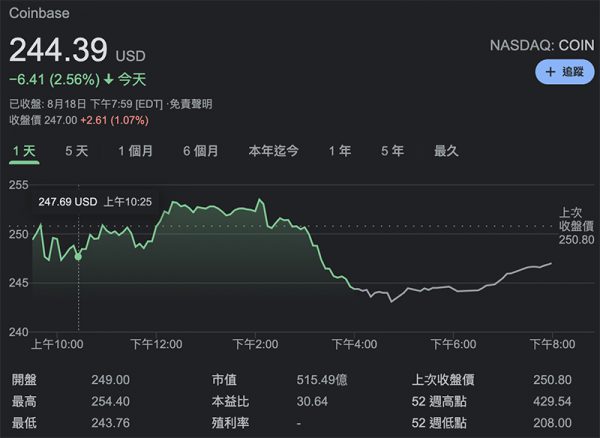Click the 52 週高點 value 429.54

552,401
